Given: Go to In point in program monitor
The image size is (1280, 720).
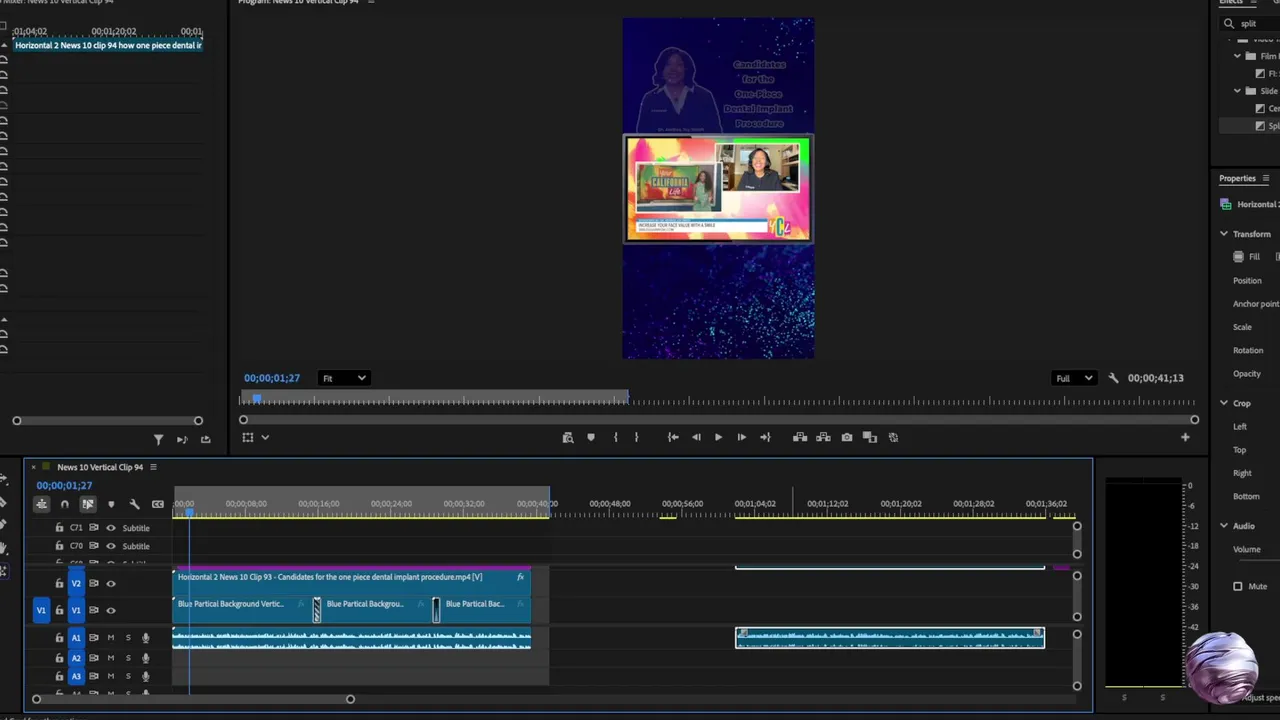Looking at the screenshot, I should (673, 437).
